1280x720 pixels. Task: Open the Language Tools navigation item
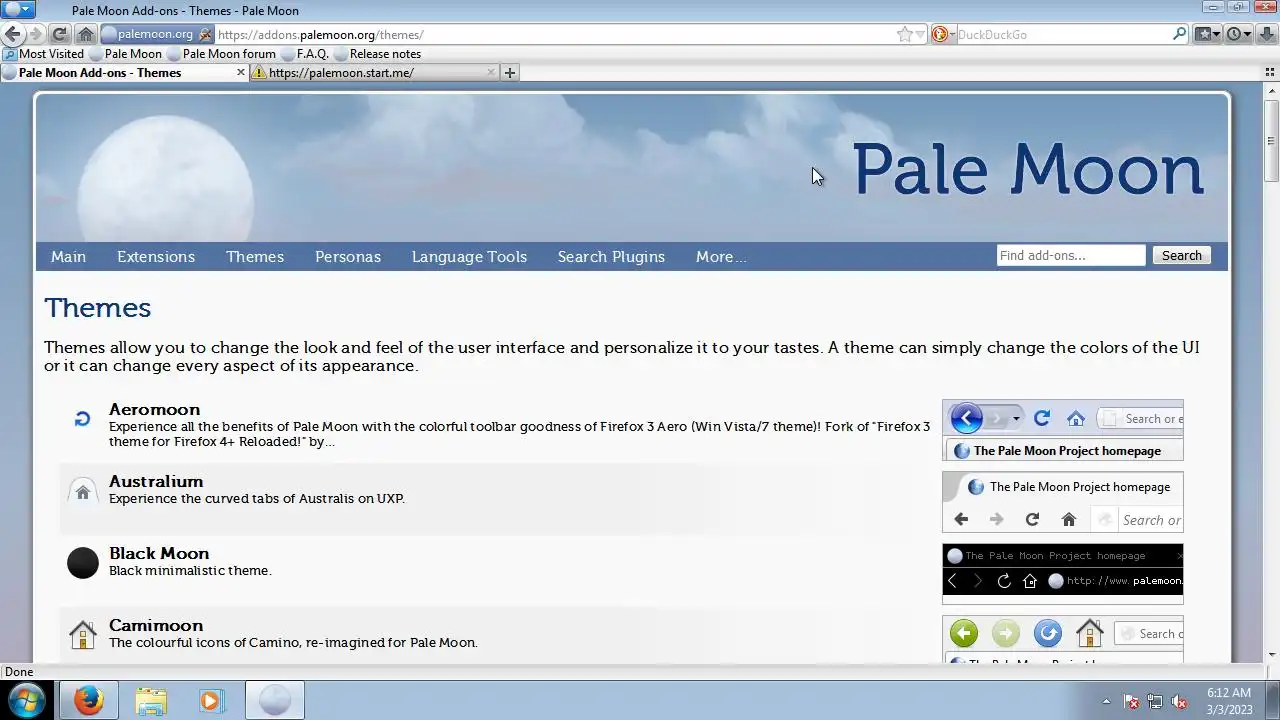[x=469, y=257]
